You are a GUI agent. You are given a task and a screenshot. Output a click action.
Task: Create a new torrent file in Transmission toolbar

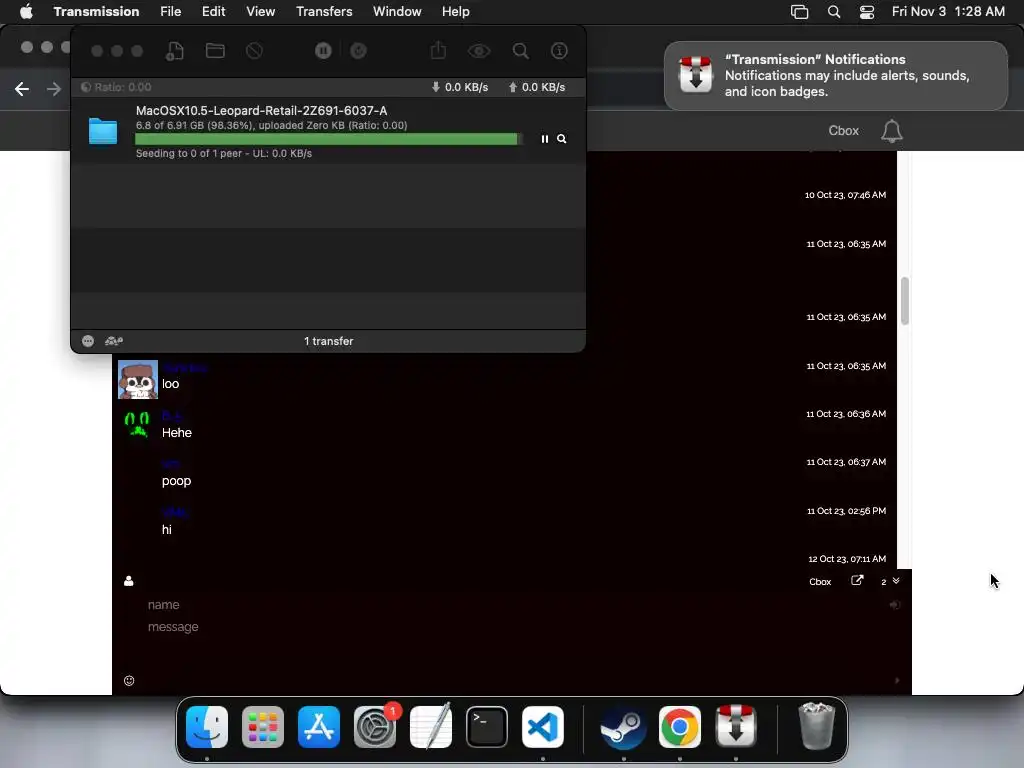point(174,51)
